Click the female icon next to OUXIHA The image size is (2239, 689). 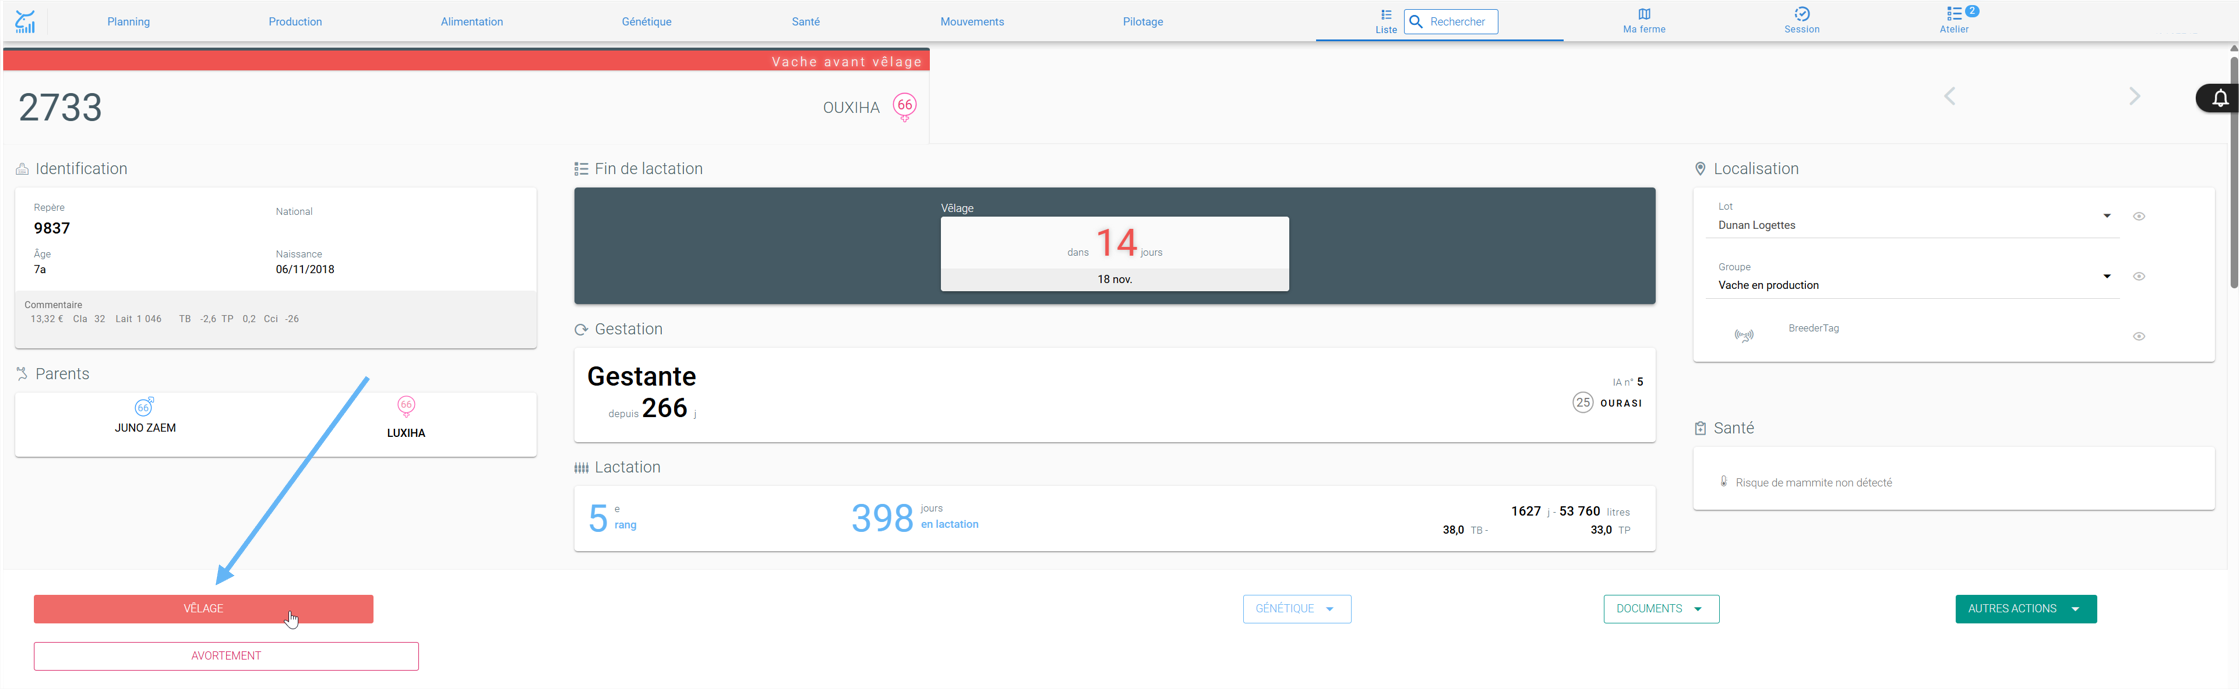[905, 107]
